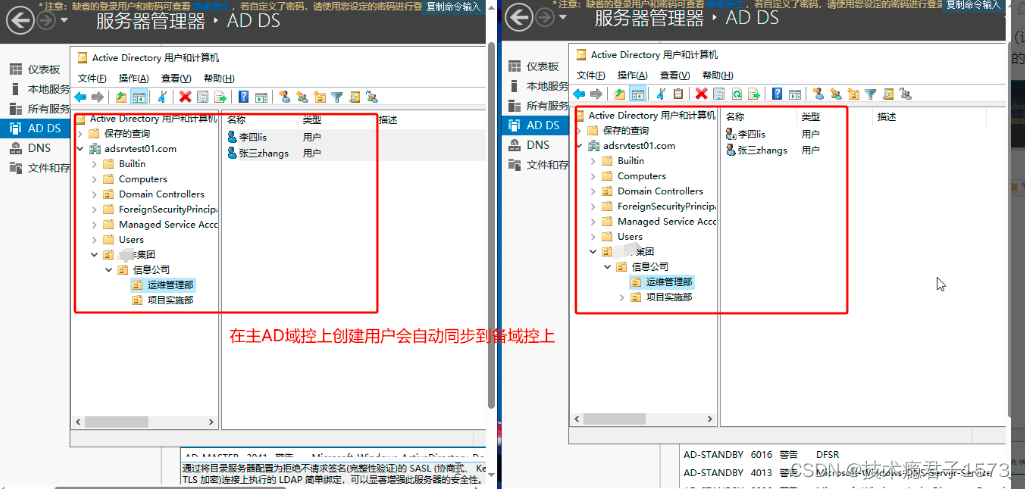Open 帮助(H) menu in AD-MASTER window
Screen dimensions: 1025x489
pos(219,78)
